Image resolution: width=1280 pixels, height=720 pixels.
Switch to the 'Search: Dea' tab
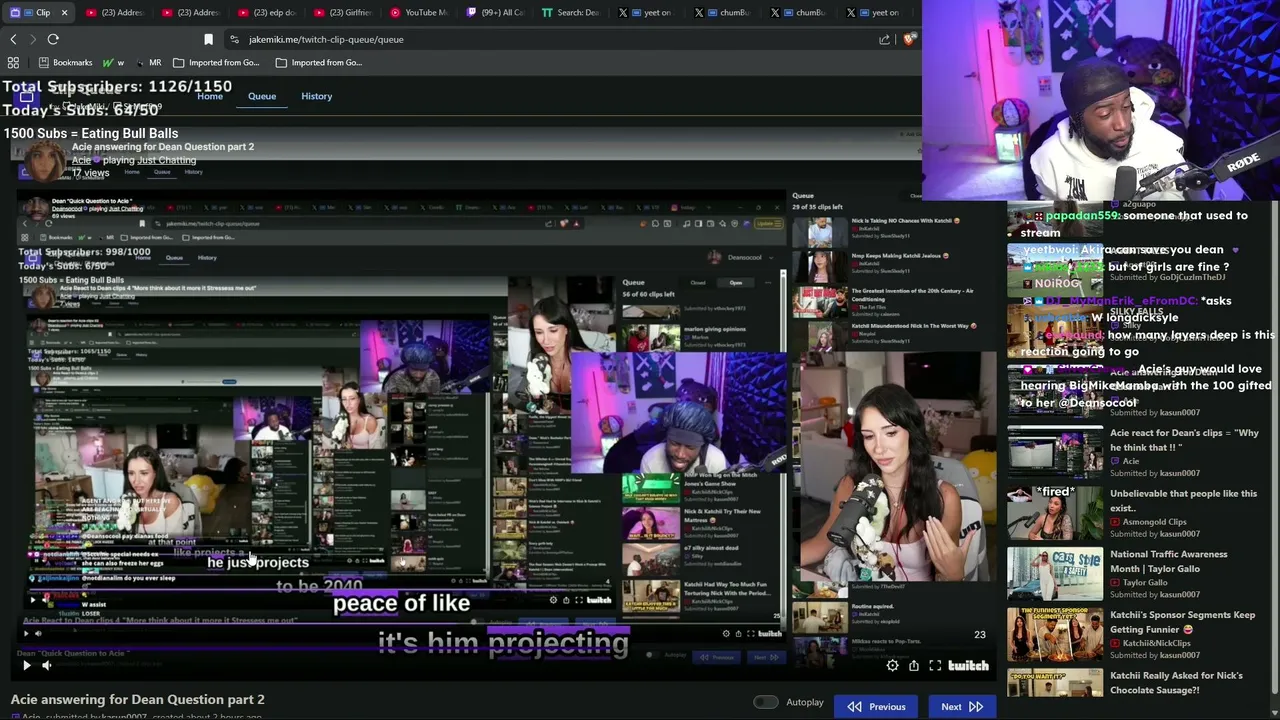[572, 12]
